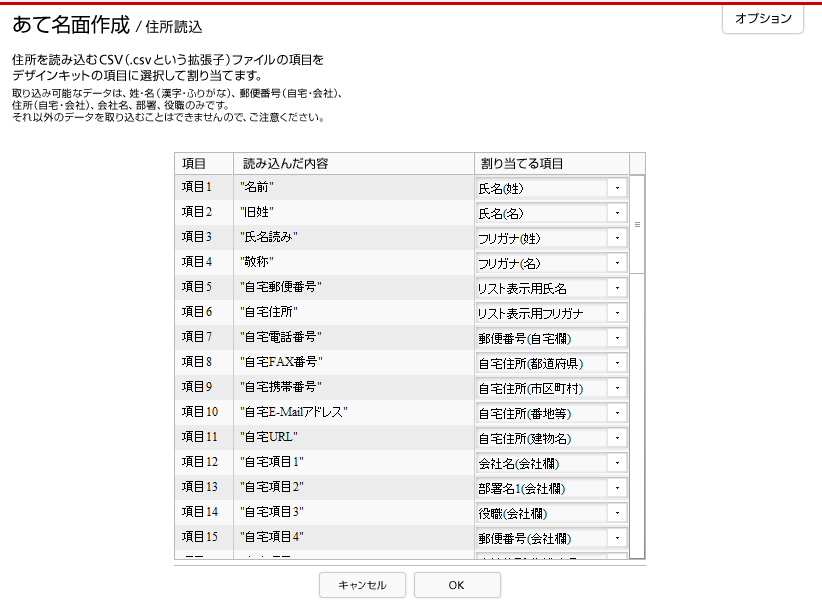Select the "自宅郵便番号" cell

click(x=354, y=287)
